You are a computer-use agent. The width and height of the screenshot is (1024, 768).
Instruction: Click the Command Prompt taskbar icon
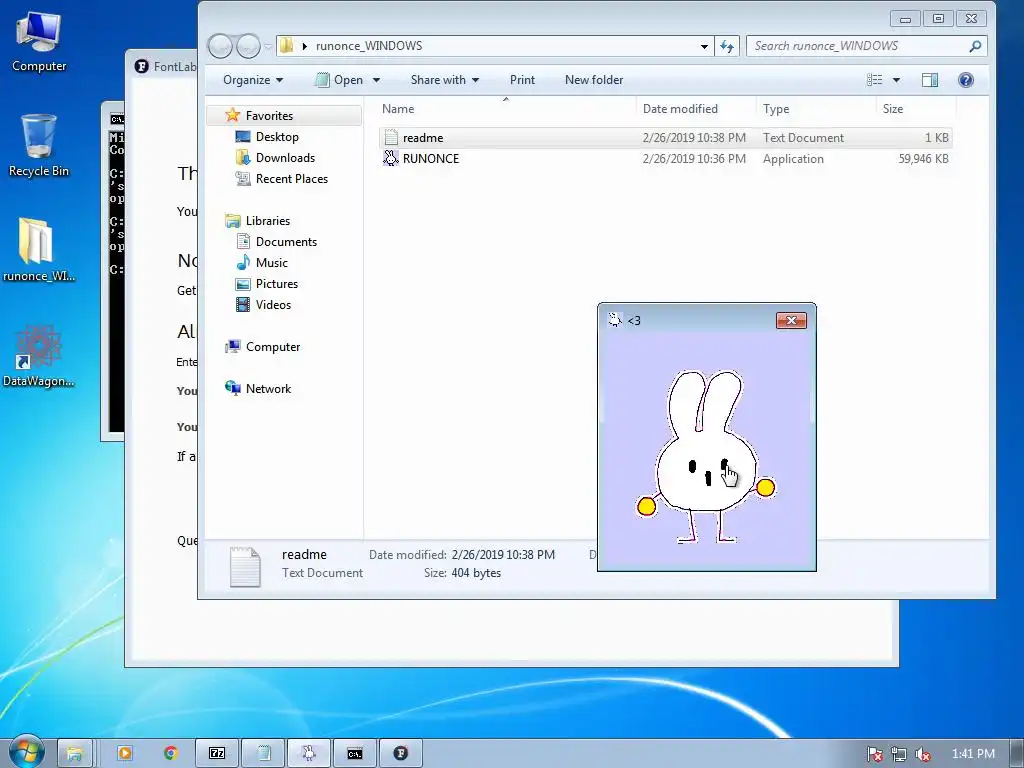pos(355,754)
